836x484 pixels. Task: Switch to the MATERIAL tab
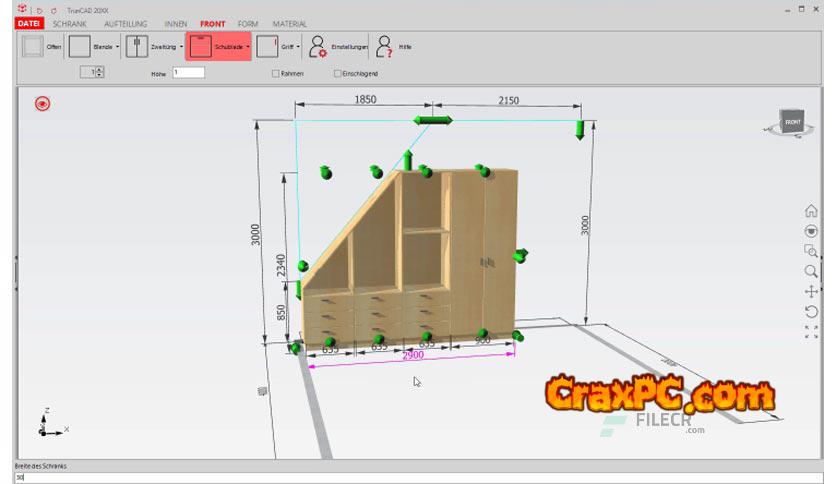click(x=289, y=23)
